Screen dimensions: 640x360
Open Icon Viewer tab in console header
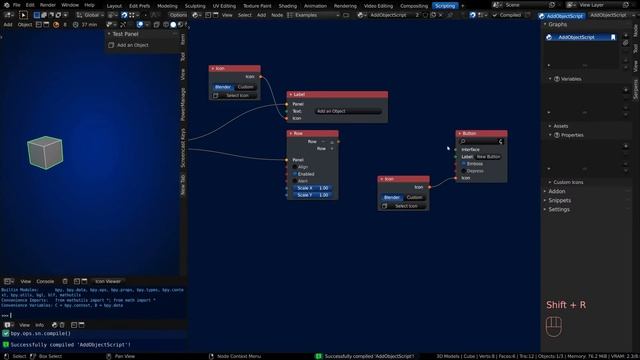click(108, 281)
